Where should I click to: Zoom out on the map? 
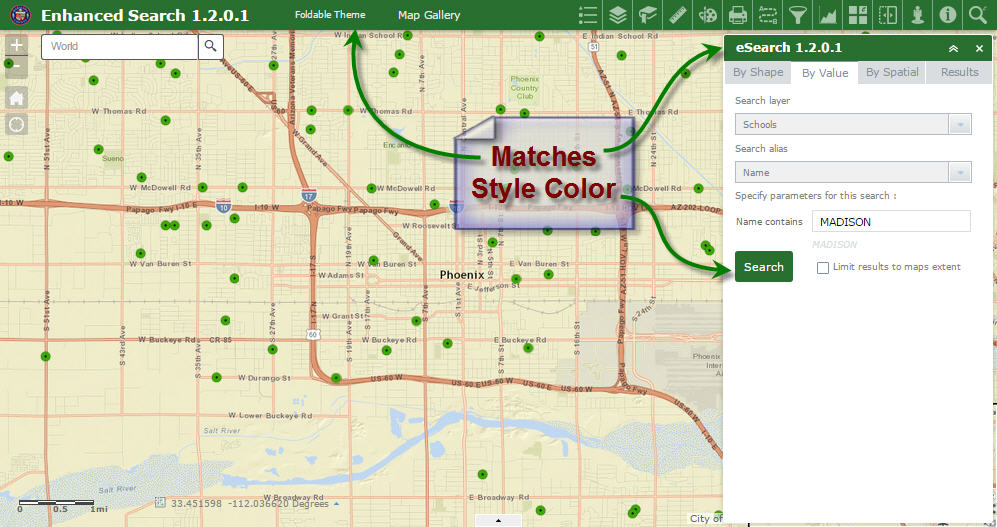click(17, 66)
